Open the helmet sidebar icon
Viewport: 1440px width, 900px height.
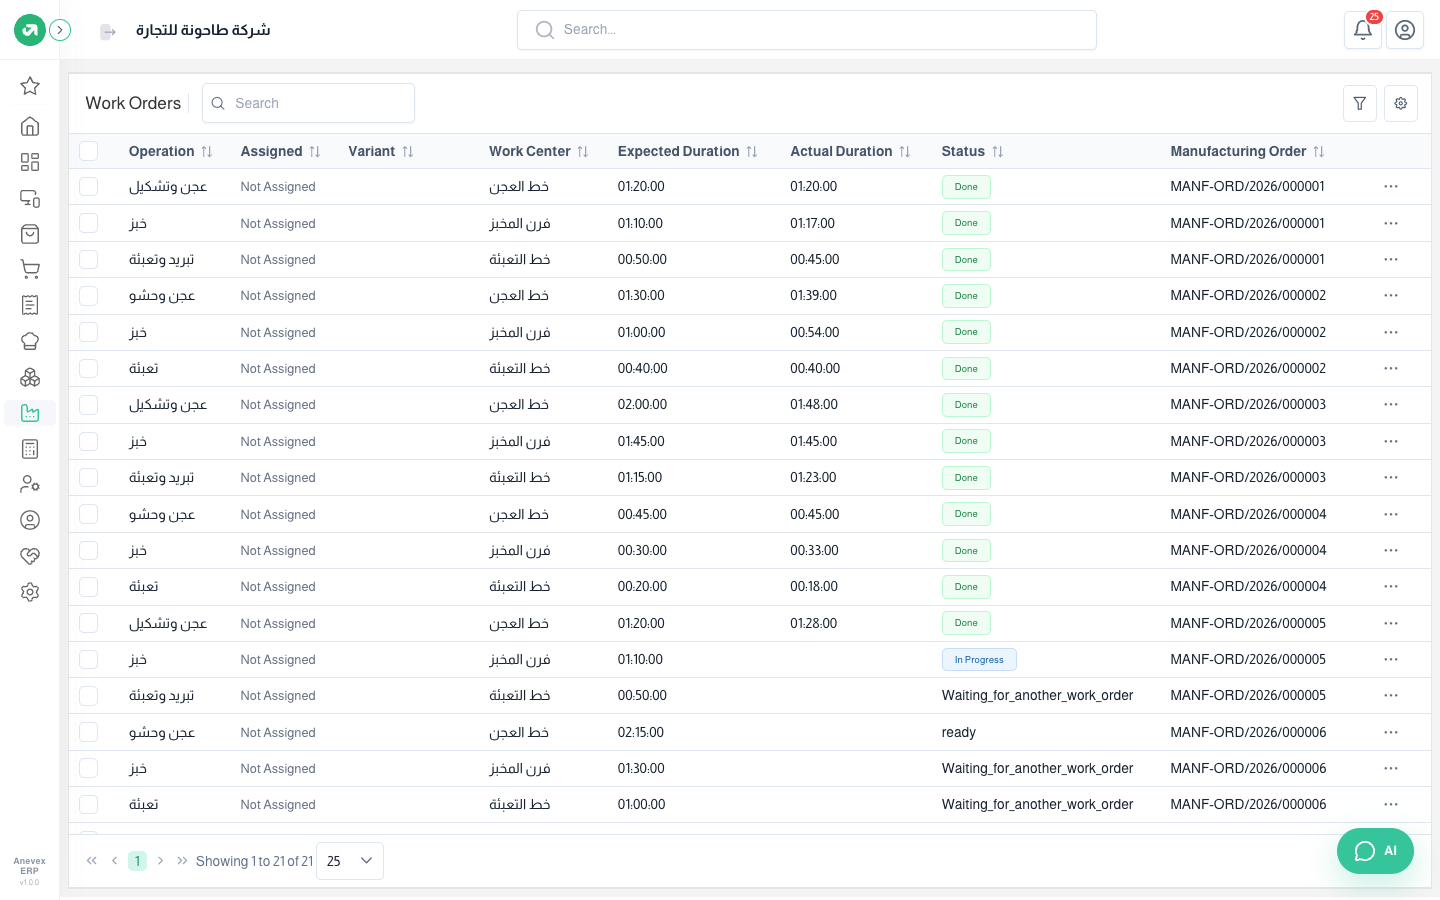(x=30, y=341)
